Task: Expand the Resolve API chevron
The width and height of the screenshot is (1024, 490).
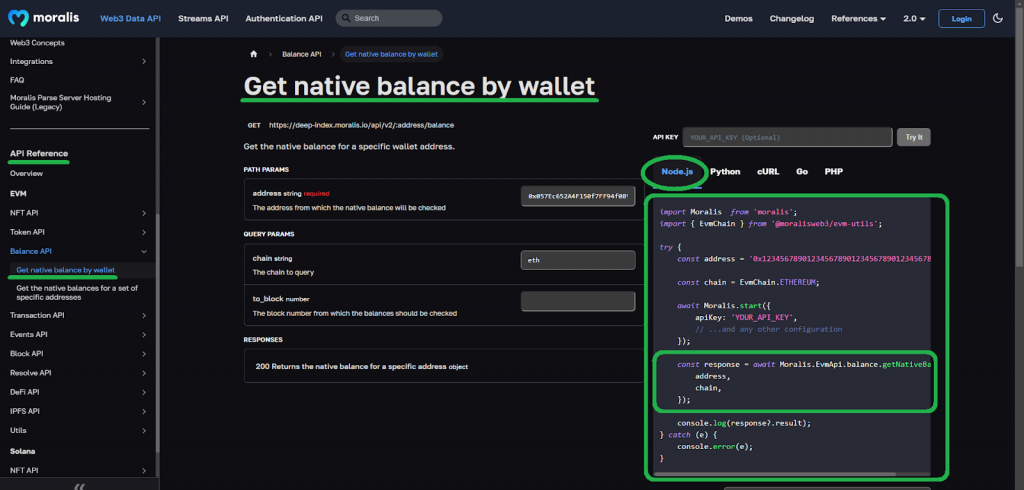Action: pyautogui.click(x=144, y=373)
